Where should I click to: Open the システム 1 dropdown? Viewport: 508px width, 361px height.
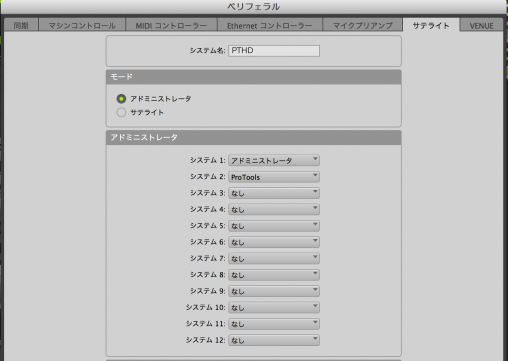point(274,160)
